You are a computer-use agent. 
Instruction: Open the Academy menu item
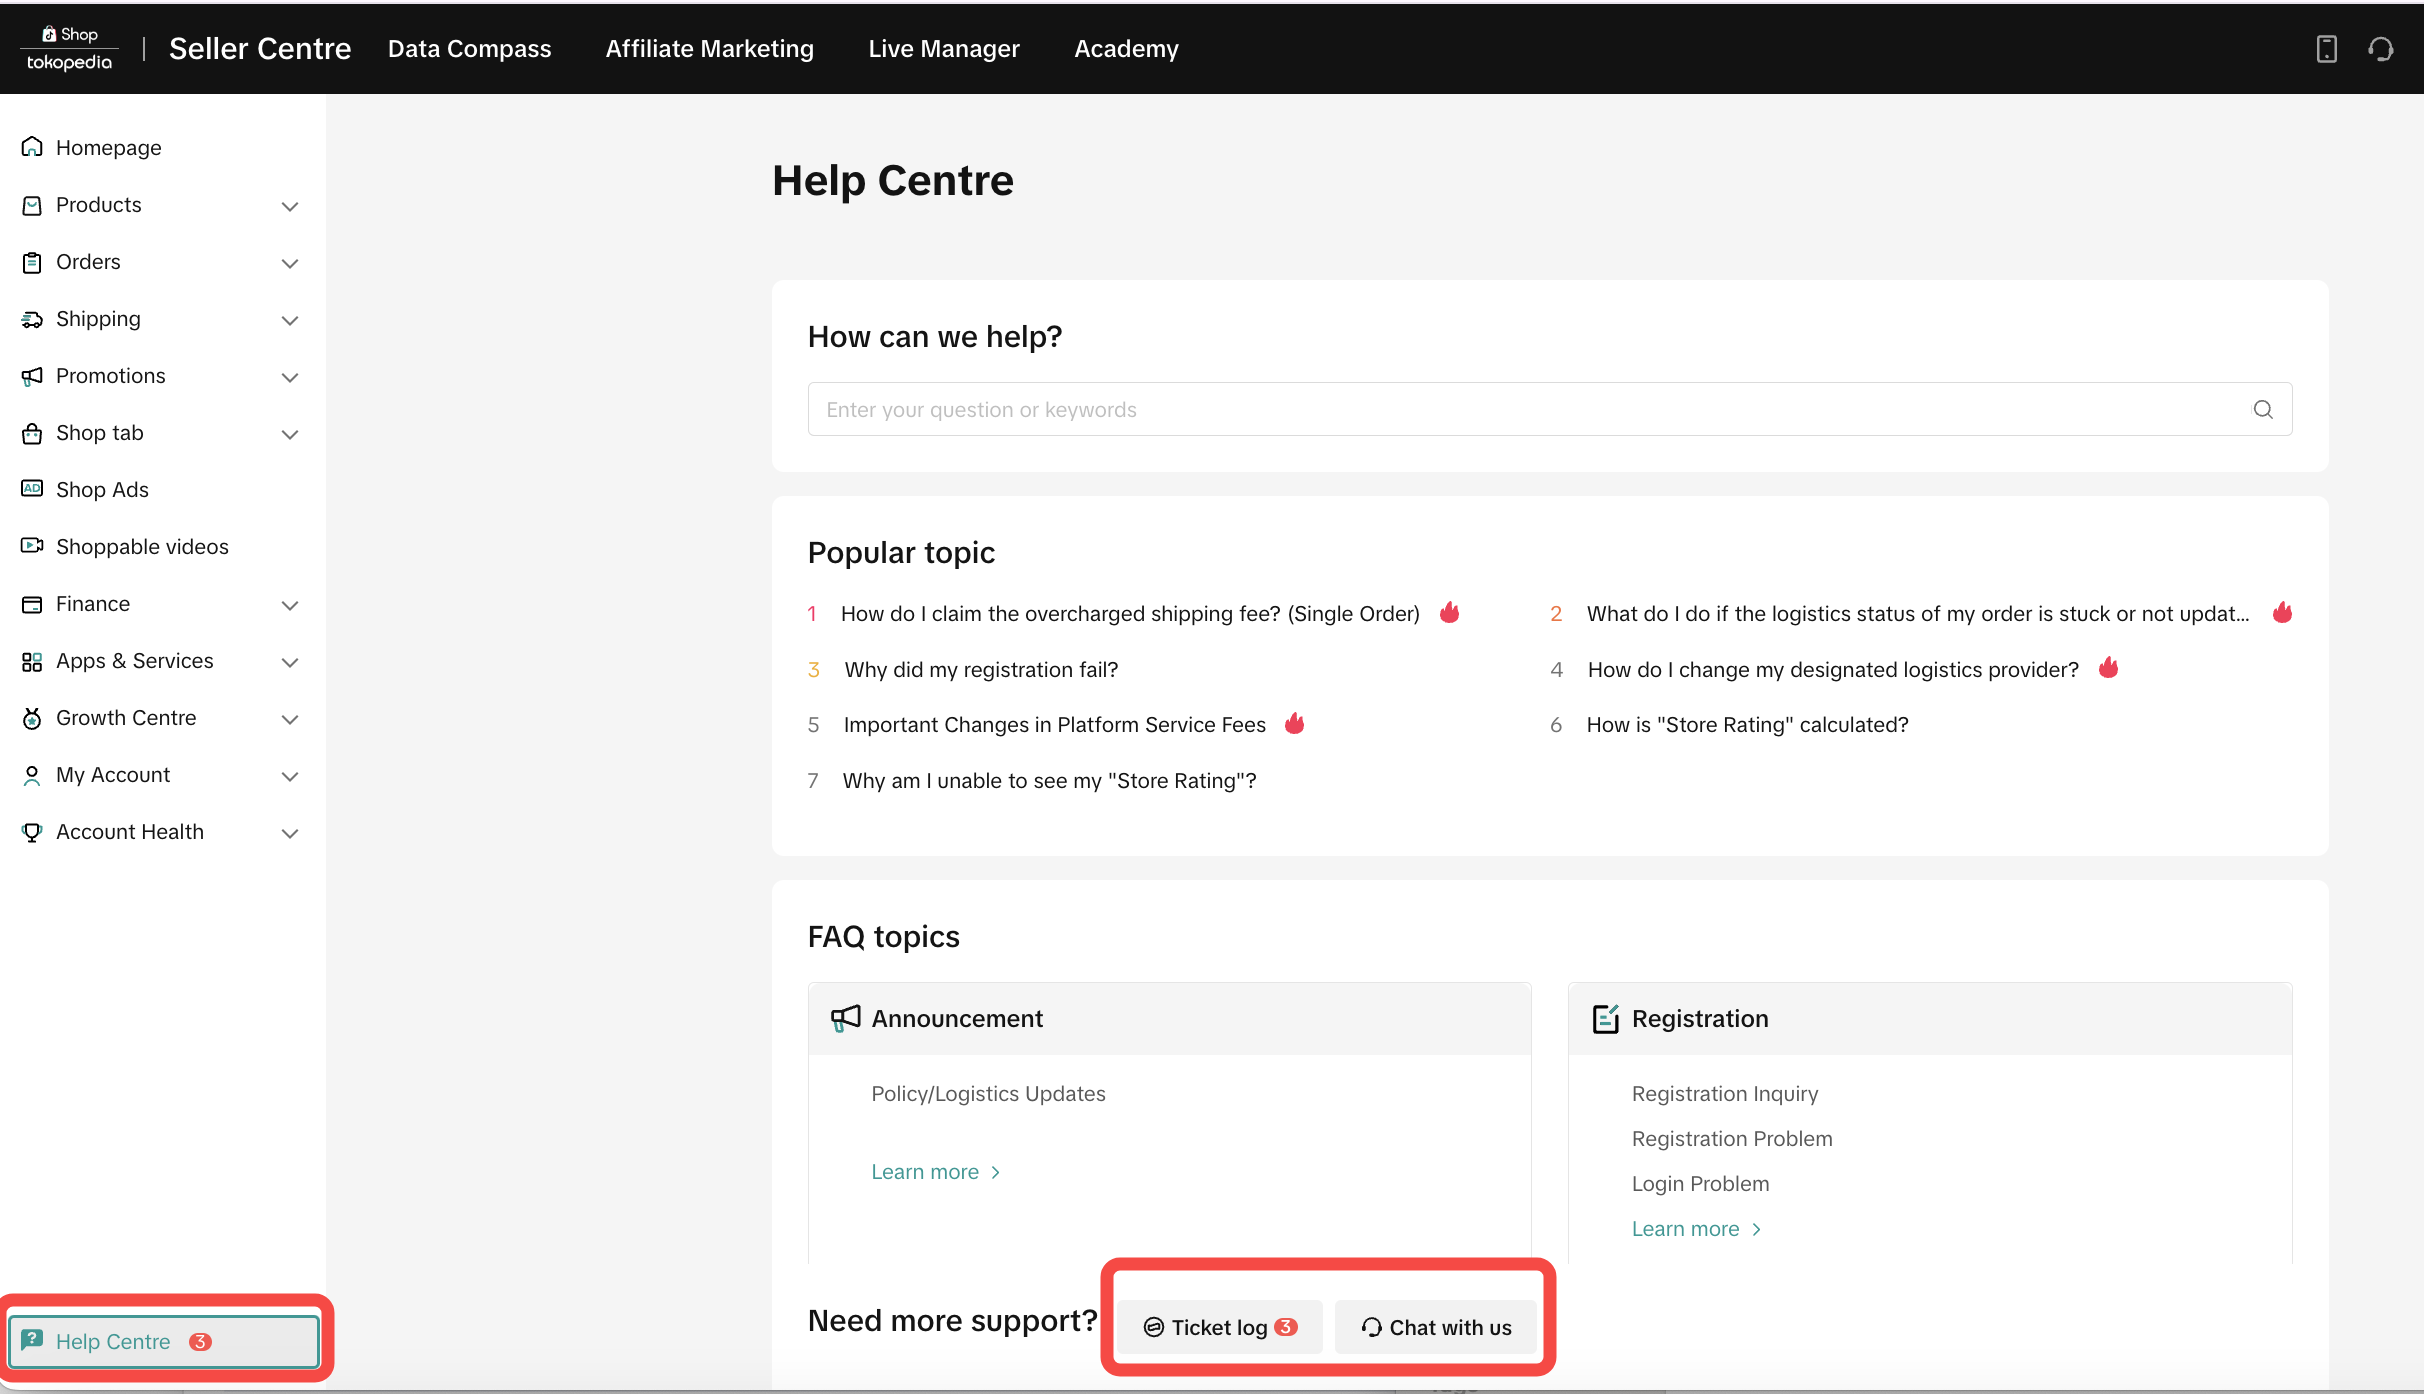tap(1126, 48)
